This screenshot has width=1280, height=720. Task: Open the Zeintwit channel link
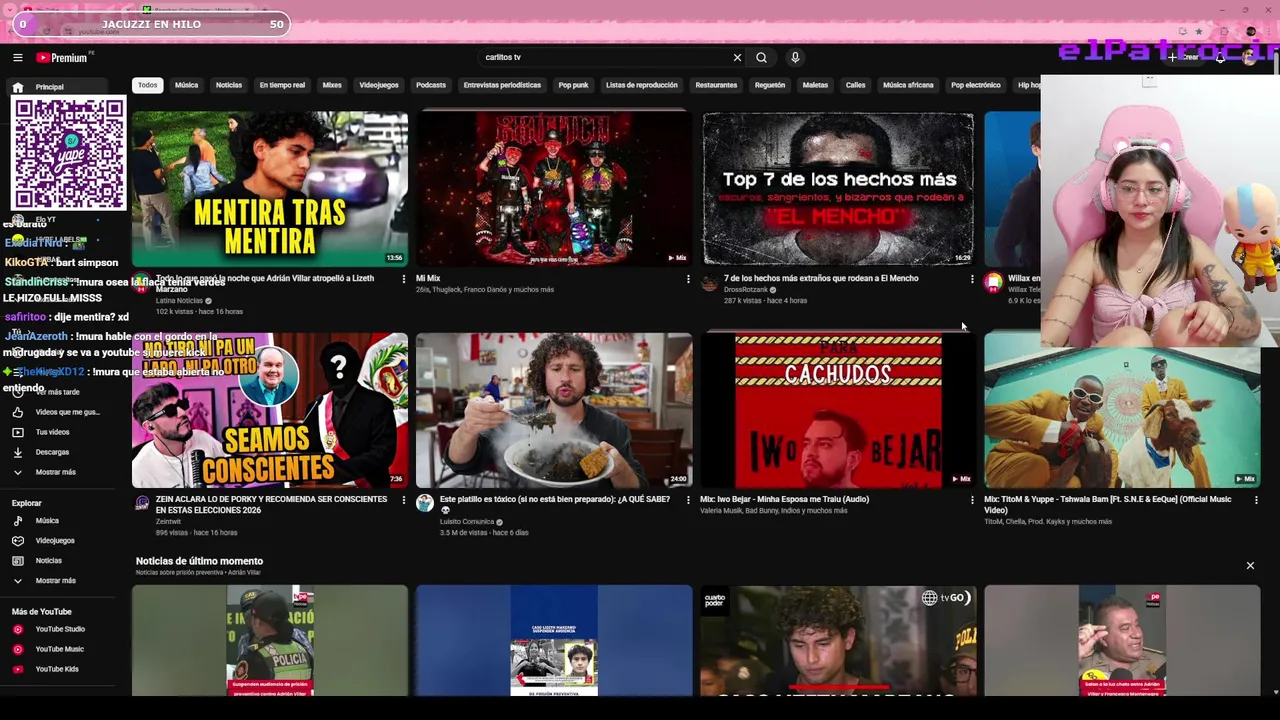pyautogui.click(x=168, y=521)
